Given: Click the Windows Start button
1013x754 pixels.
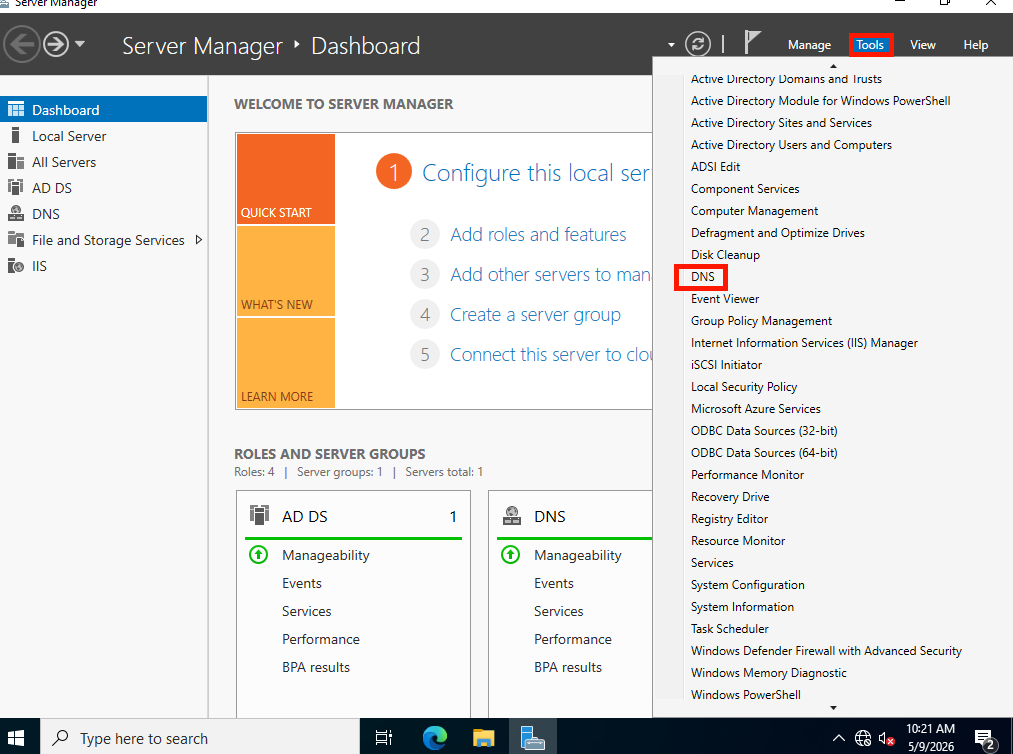Looking at the screenshot, I should pyautogui.click(x=16, y=737).
